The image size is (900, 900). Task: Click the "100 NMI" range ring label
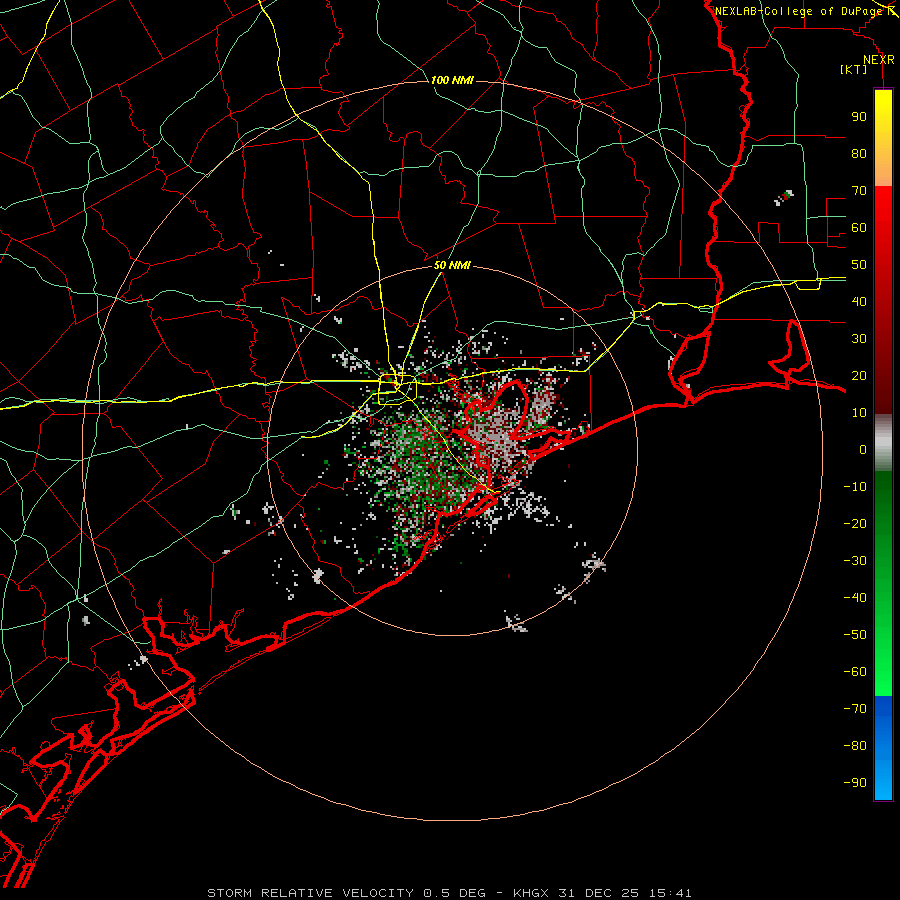point(452,80)
